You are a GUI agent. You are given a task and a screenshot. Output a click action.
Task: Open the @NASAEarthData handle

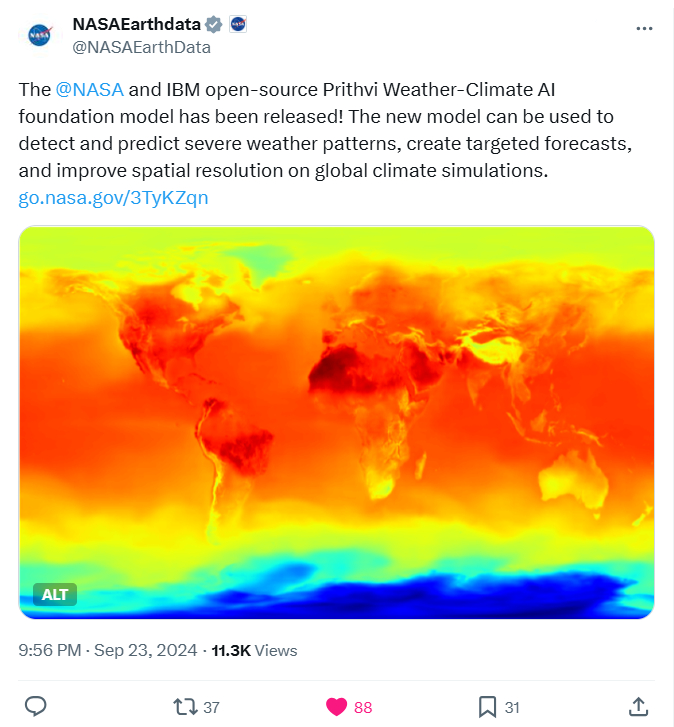tap(141, 46)
